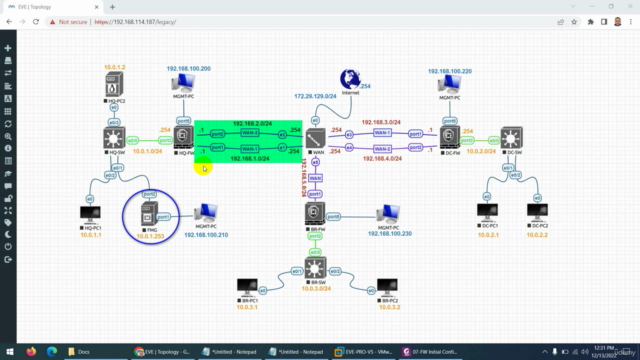This screenshot has height=360, width=640.
Task: Select the BR-PC1 desktop node
Action: [x=247, y=288]
